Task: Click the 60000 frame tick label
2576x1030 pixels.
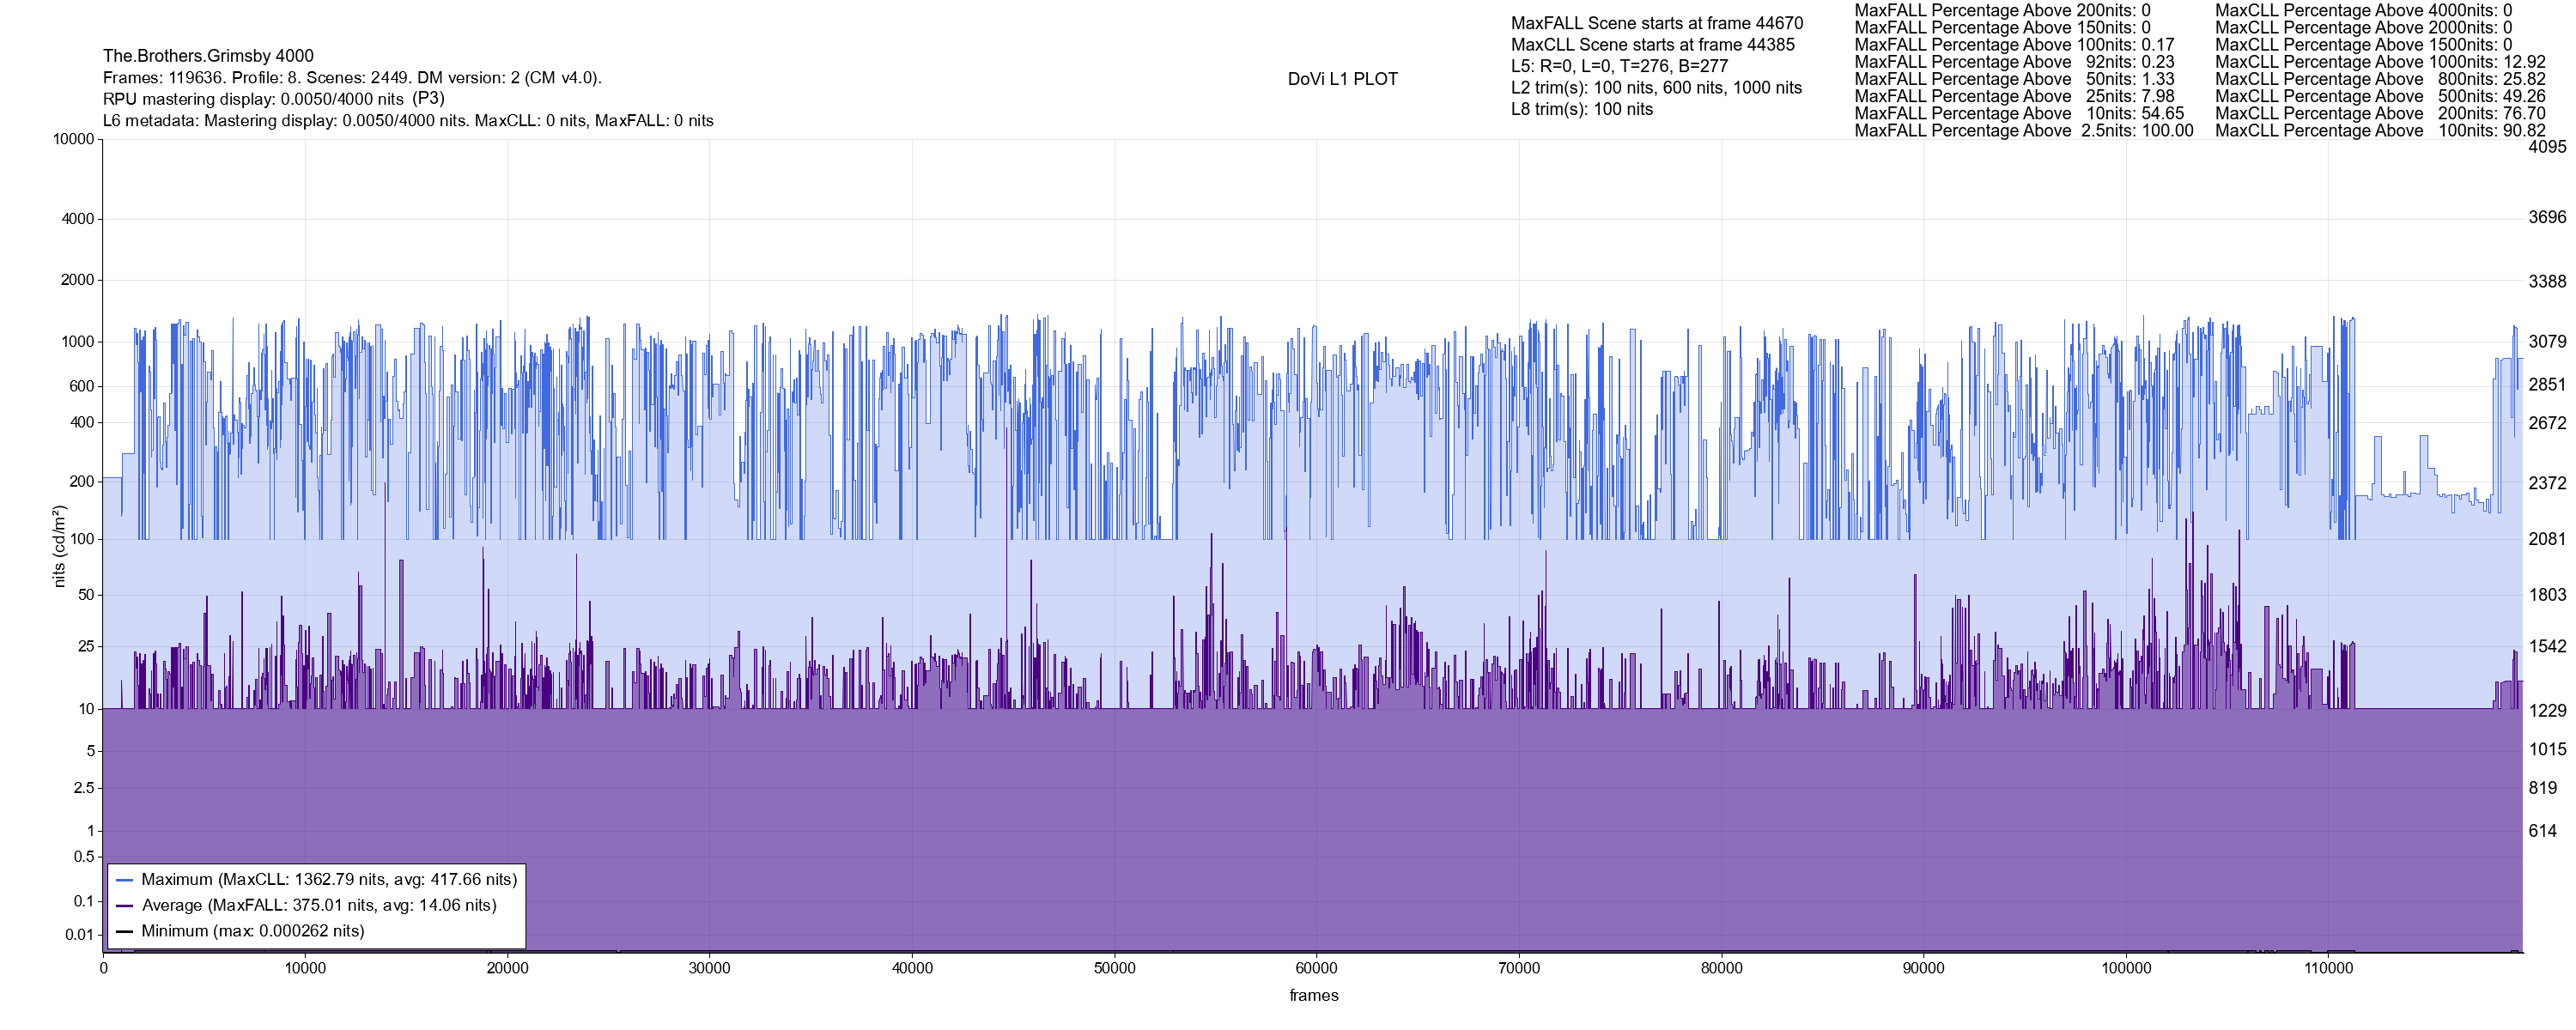Action: click(x=1316, y=968)
